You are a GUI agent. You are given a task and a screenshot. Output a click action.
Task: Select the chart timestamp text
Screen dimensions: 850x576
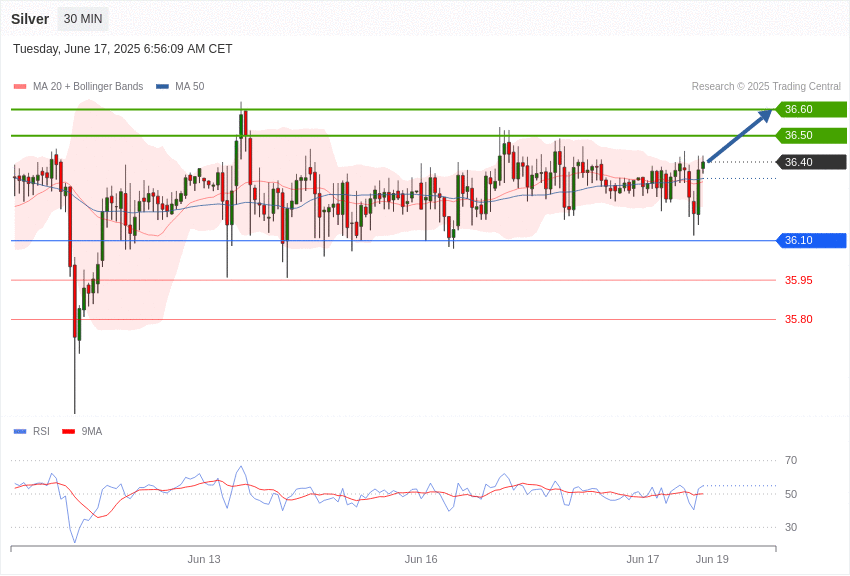(x=123, y=49)
